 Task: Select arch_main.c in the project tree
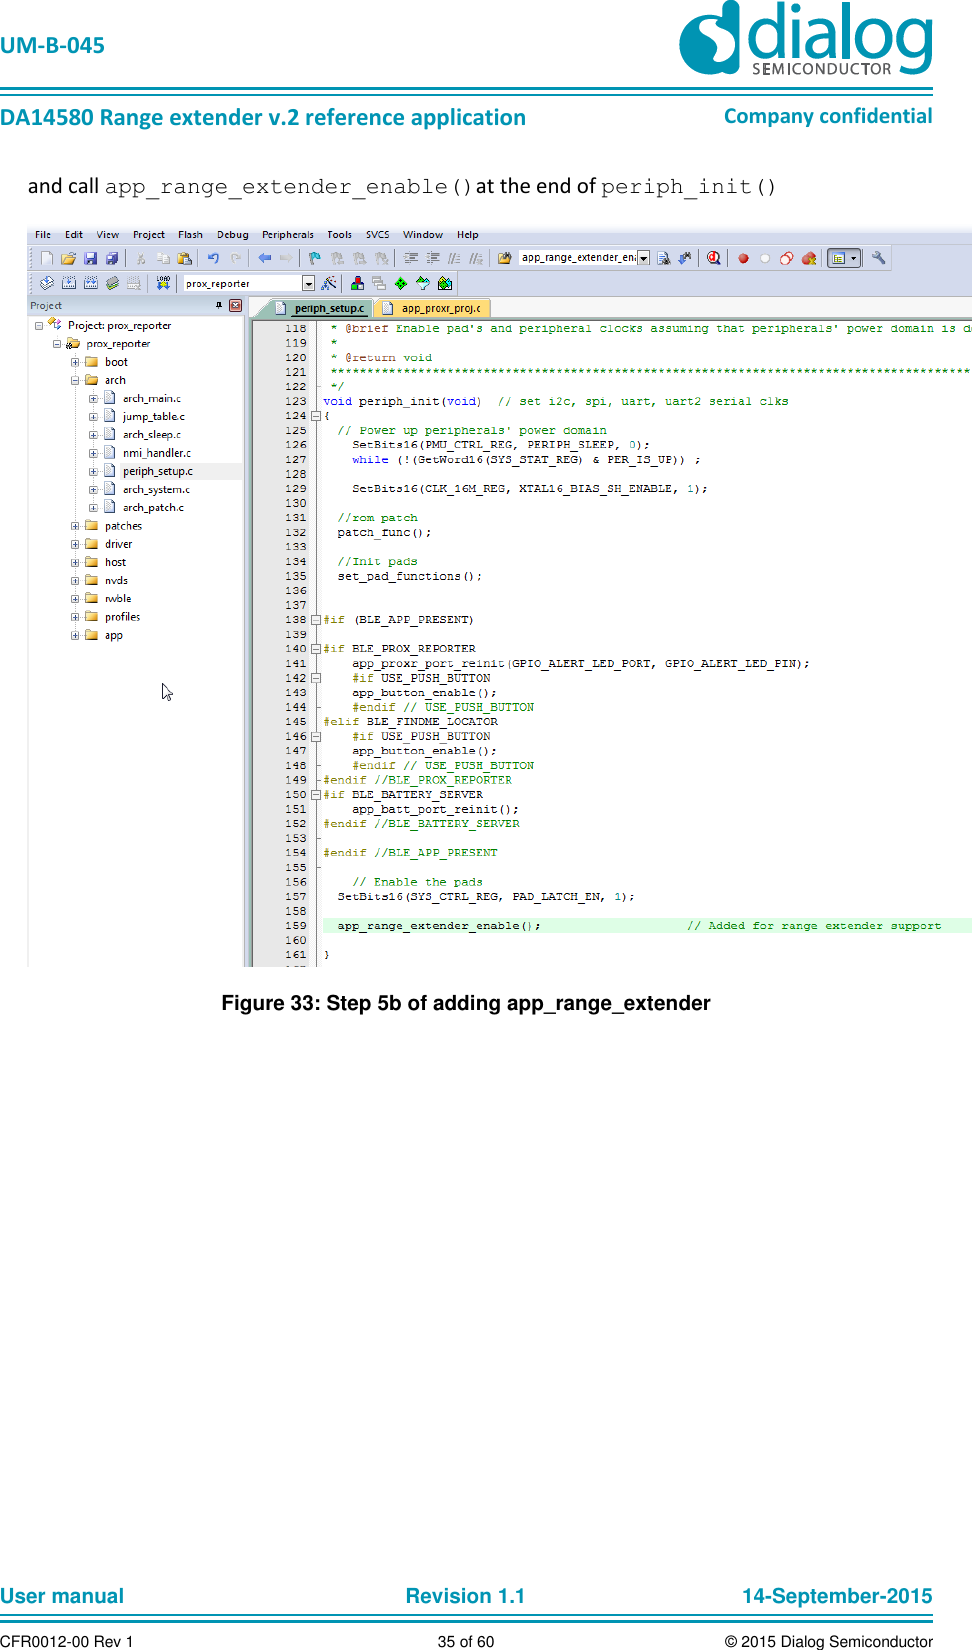[x=152, y=398]
